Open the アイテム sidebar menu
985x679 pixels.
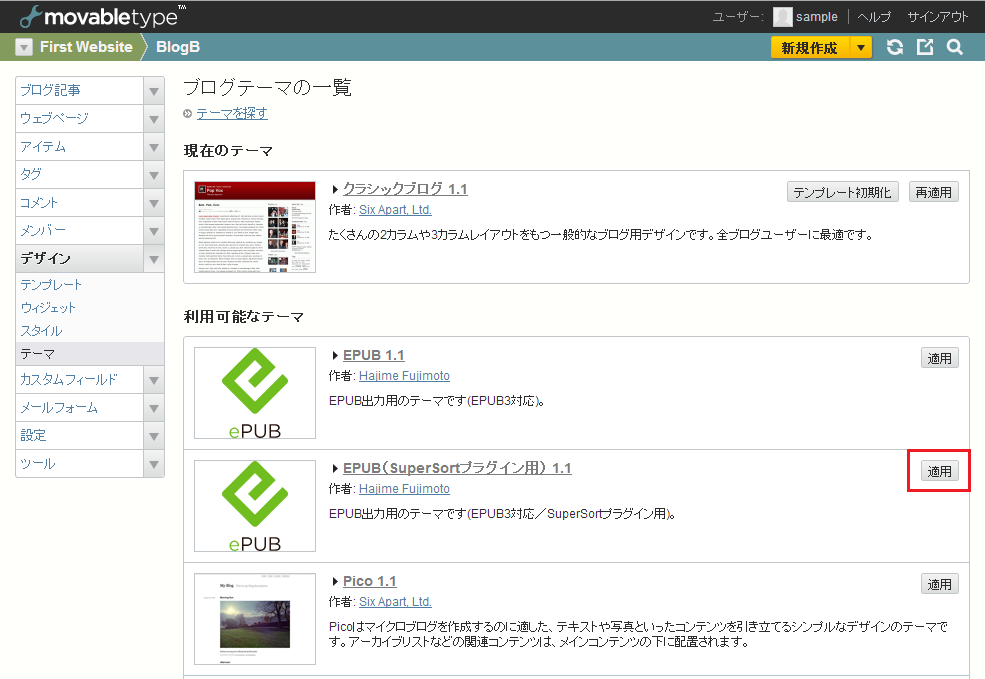pyautogui.click(x=80, y=146)
